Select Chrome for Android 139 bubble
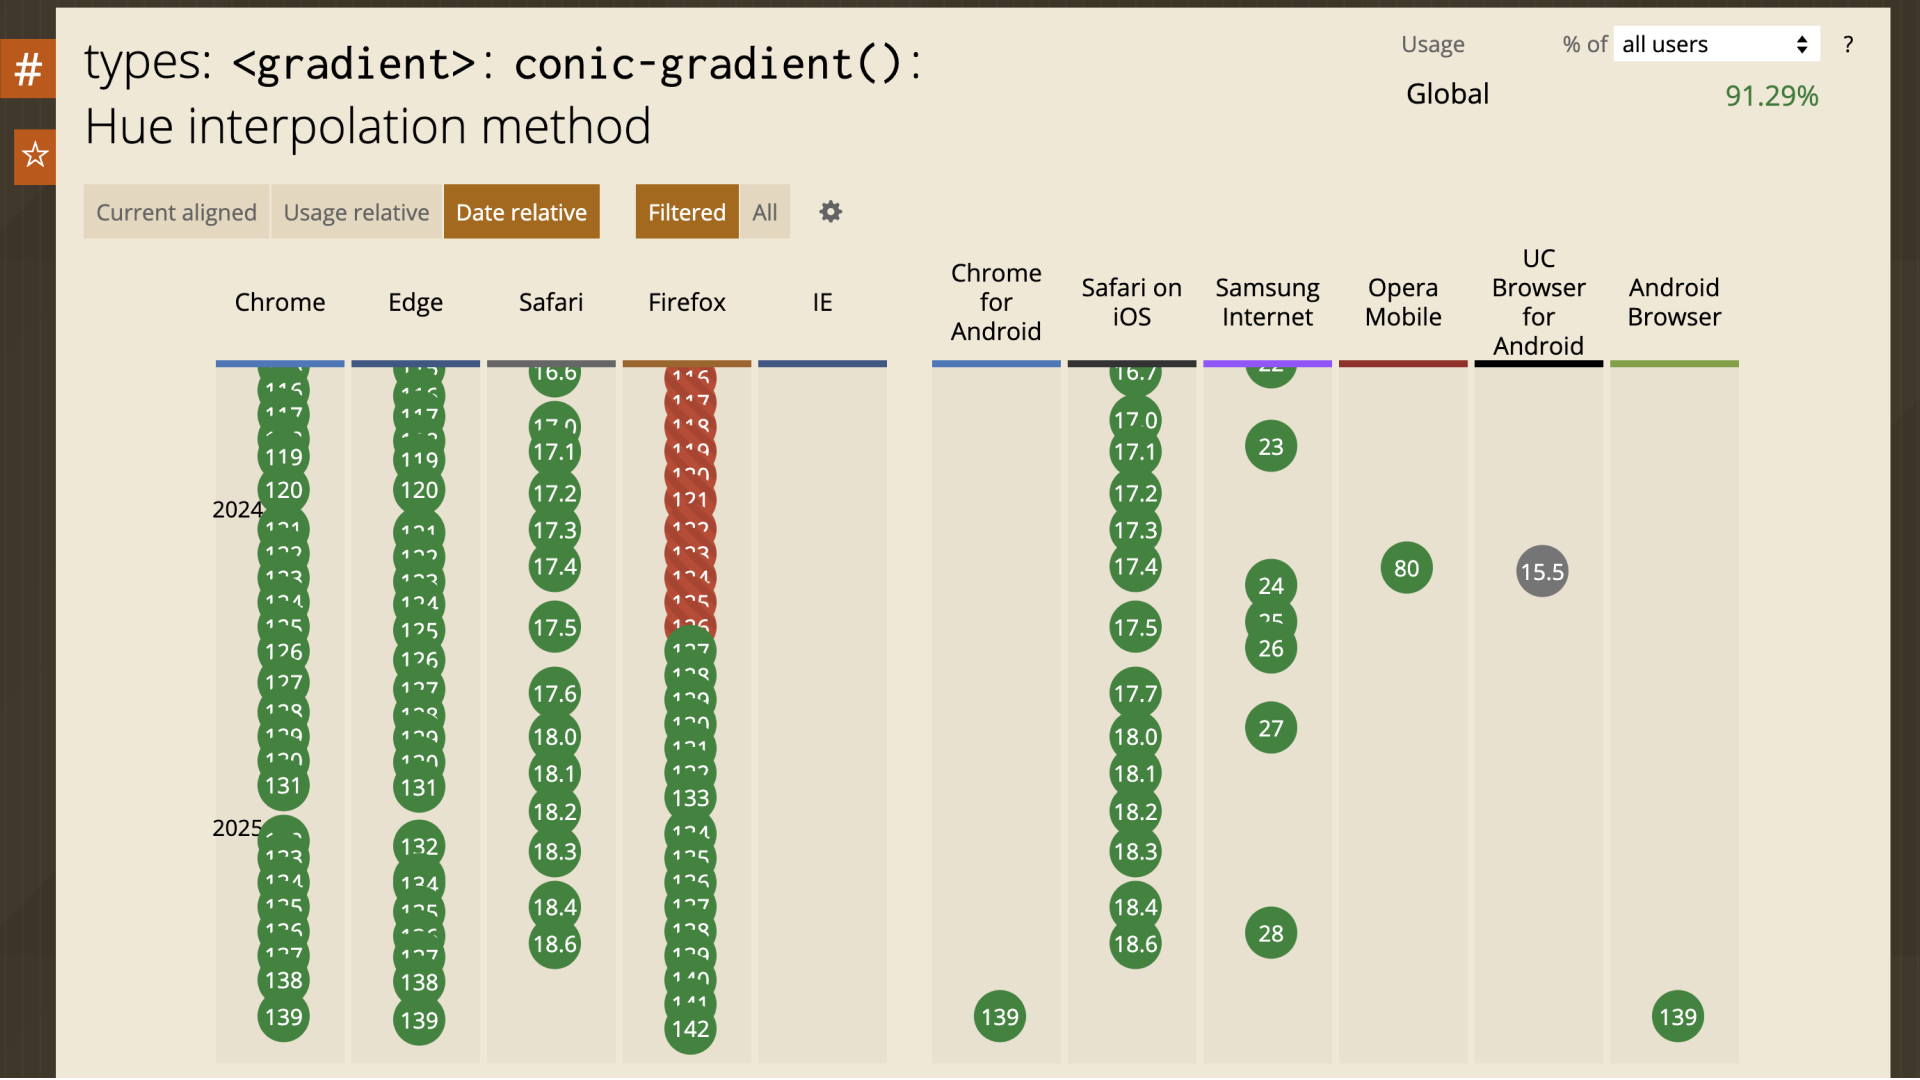The image size is (1920, 1080). (x=1000, y=1017)
